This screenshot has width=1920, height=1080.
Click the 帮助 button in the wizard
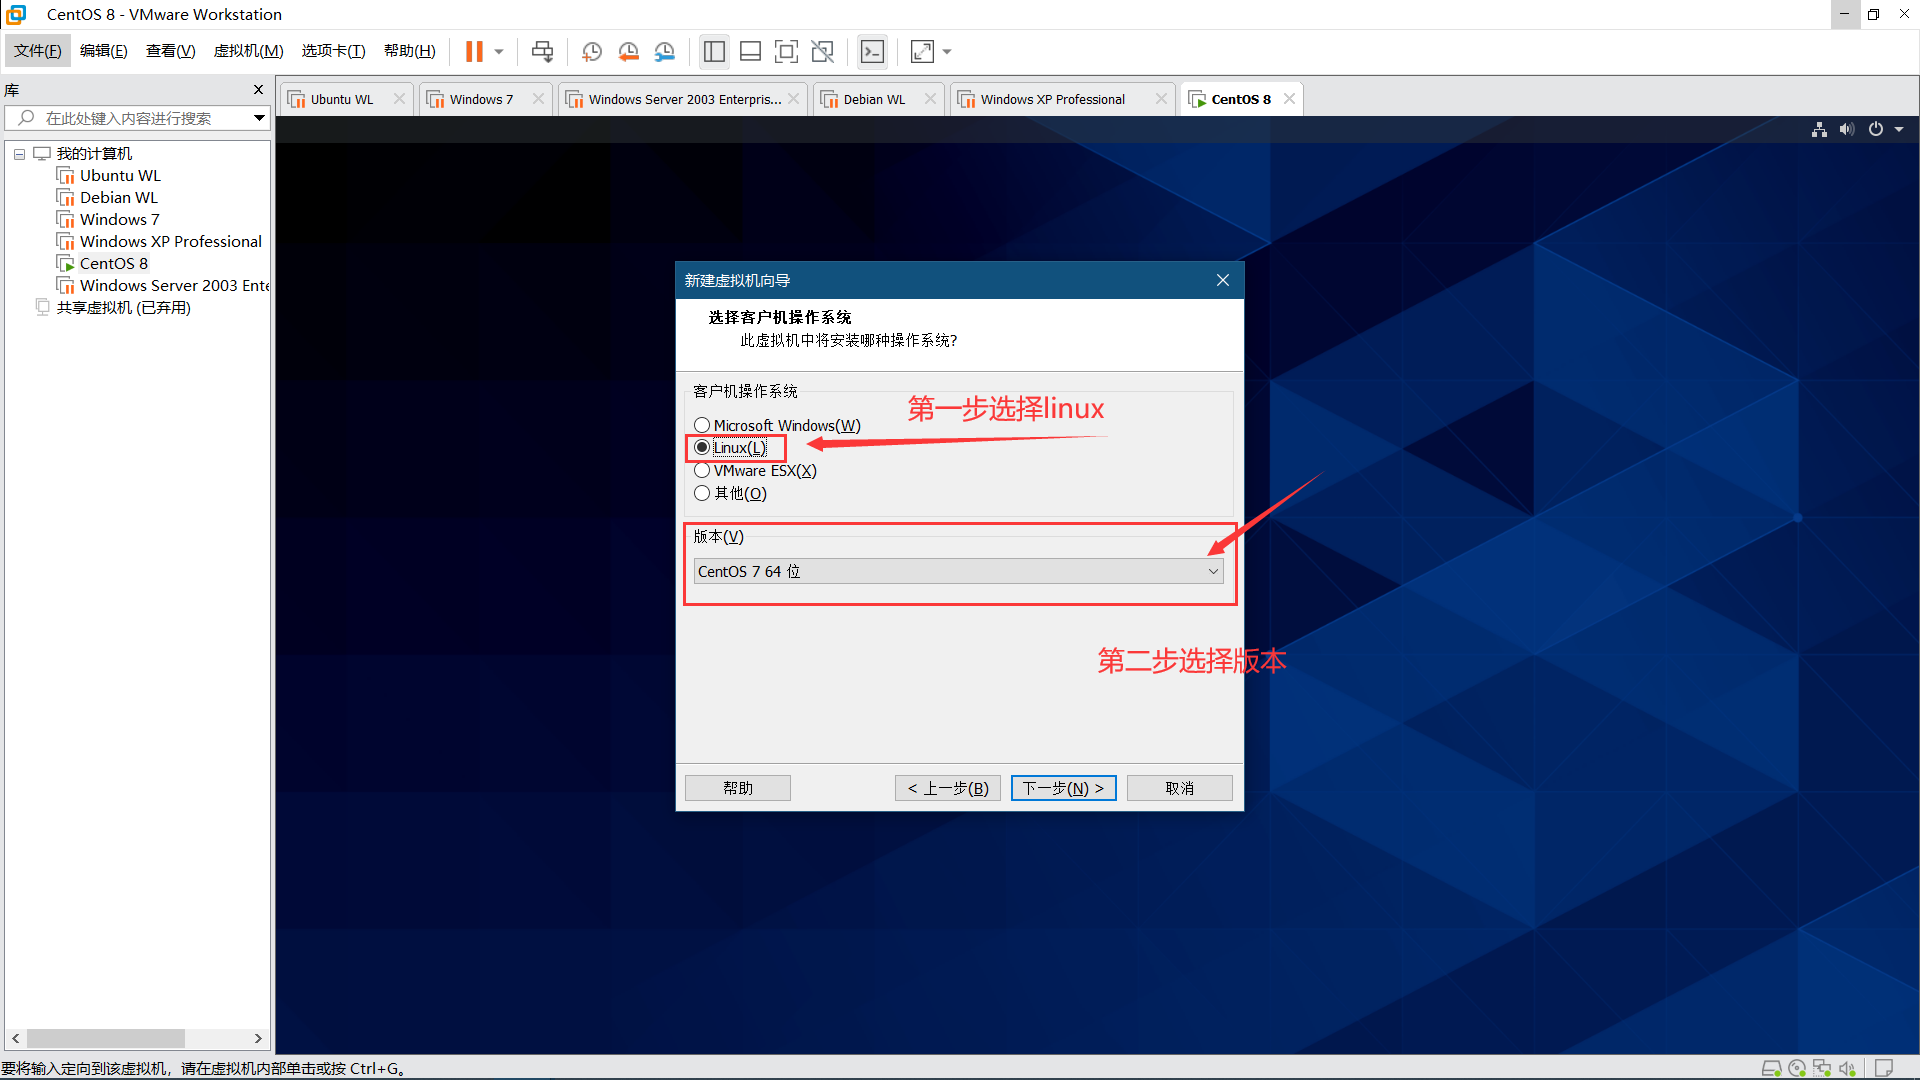coord(738,788)
